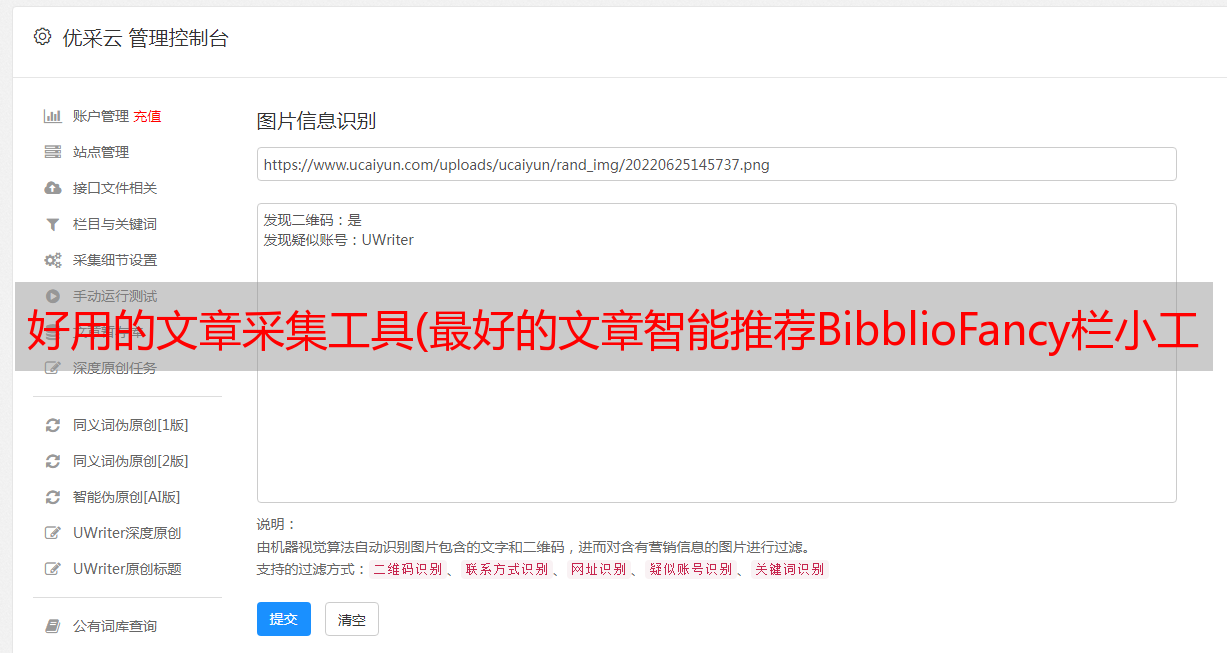Click the edit icon next to UWriter深度原创
This screenshot has height=653, width=1227.
53,533
